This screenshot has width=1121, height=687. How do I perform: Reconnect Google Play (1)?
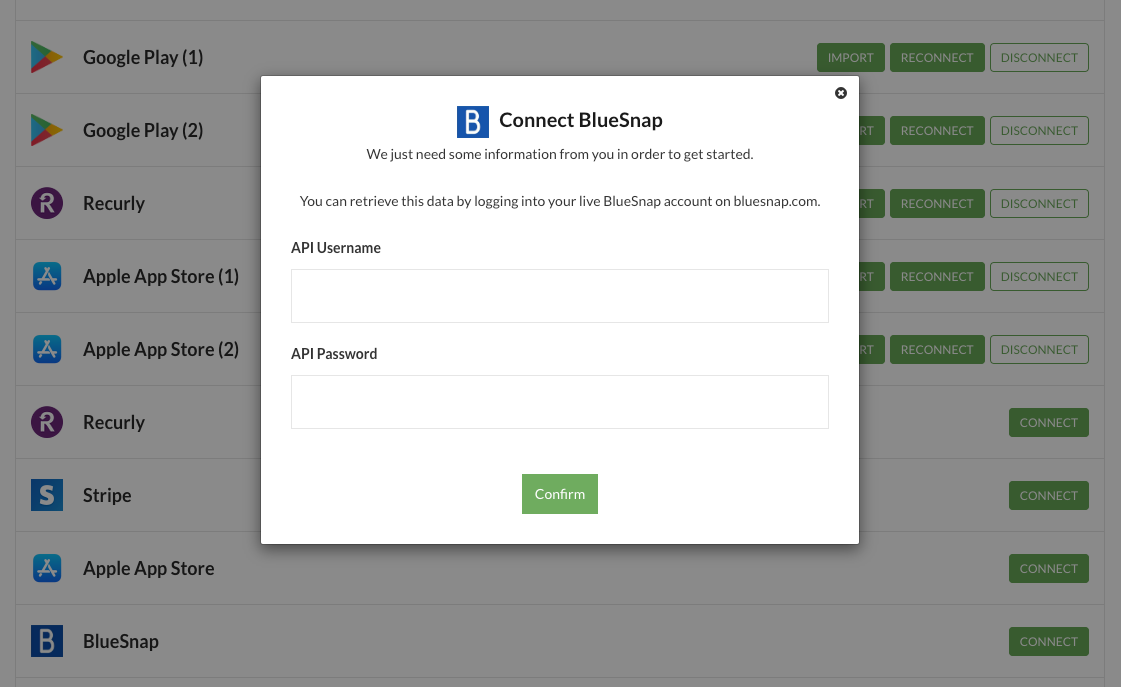[x=937, y=57]
